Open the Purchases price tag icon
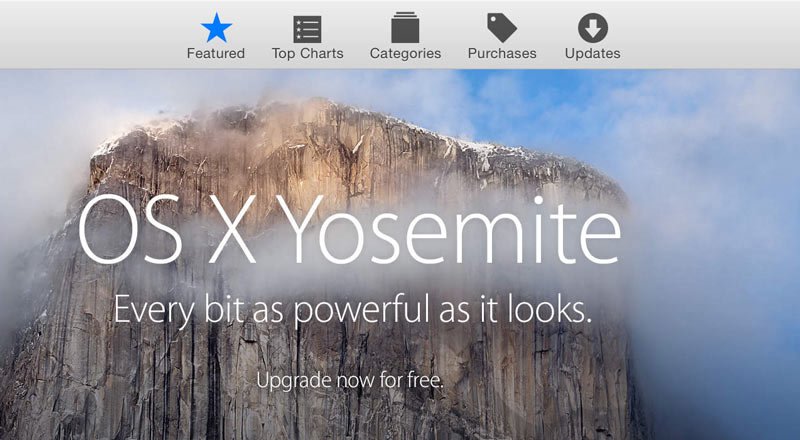Viewport: 800px width, 440px height. 502,28
